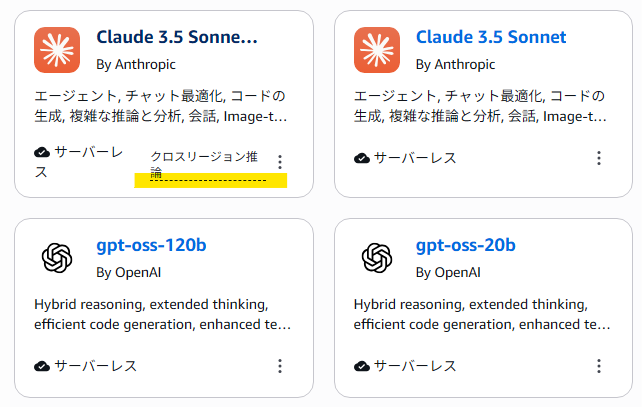Click the OpenAI logo on the gpt-oss-20b card
642x407 pixels.
pos(377,258)
